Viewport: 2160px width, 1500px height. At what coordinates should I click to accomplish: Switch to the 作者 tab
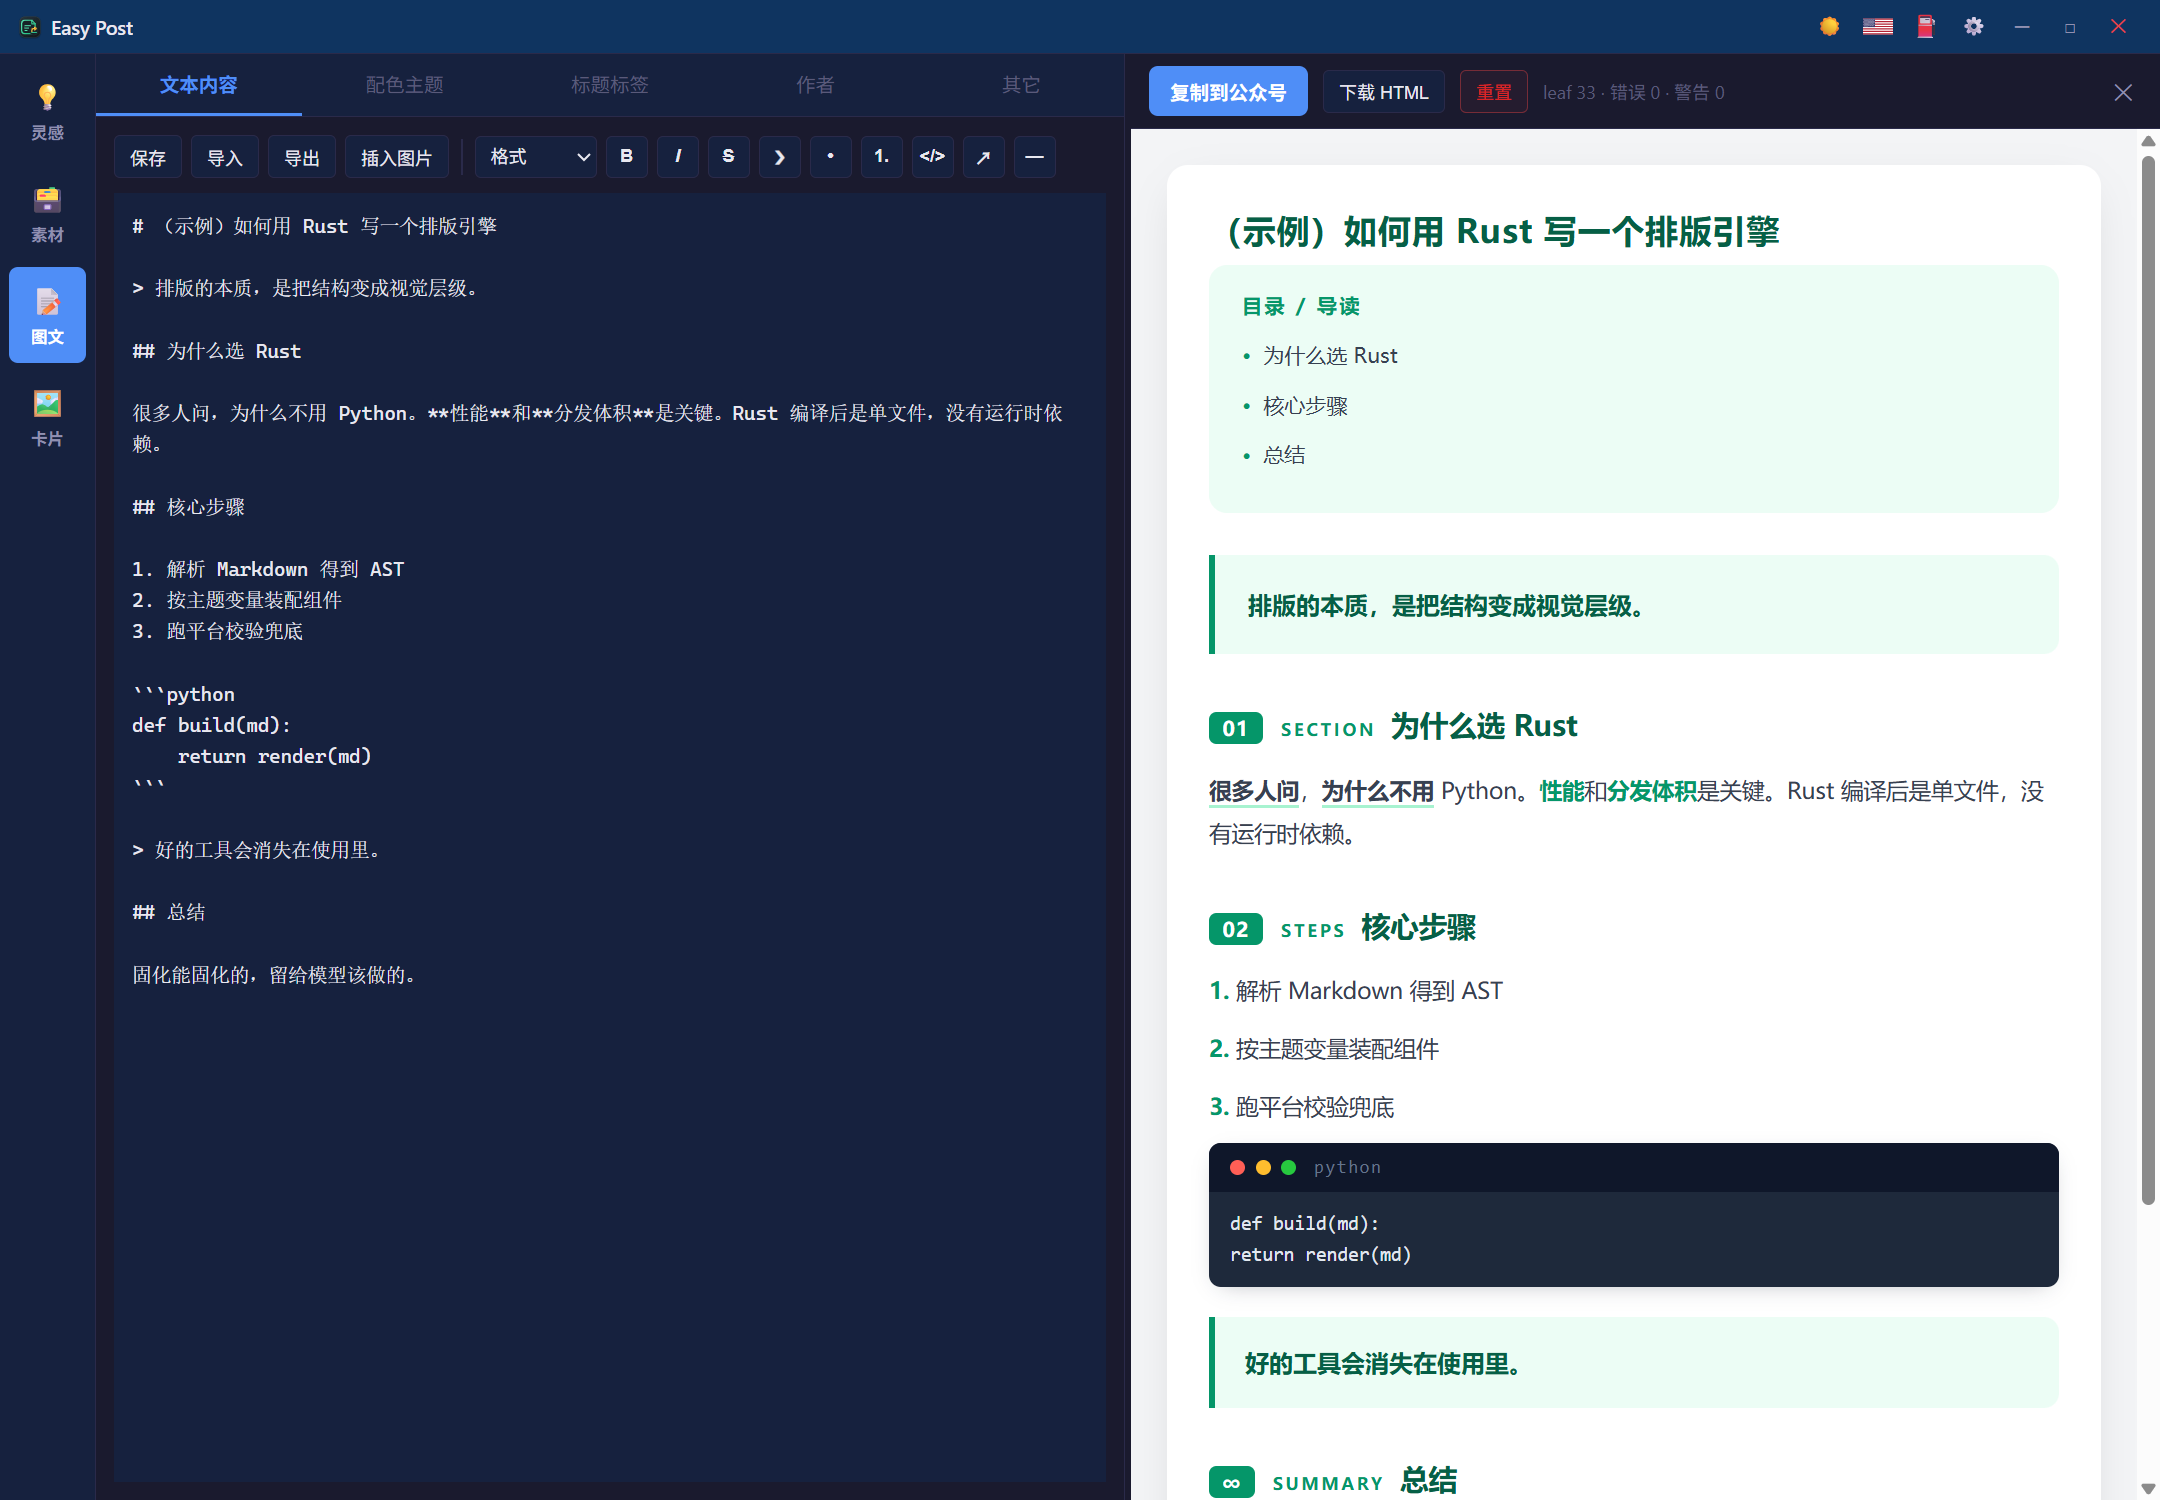click(815, 85)
